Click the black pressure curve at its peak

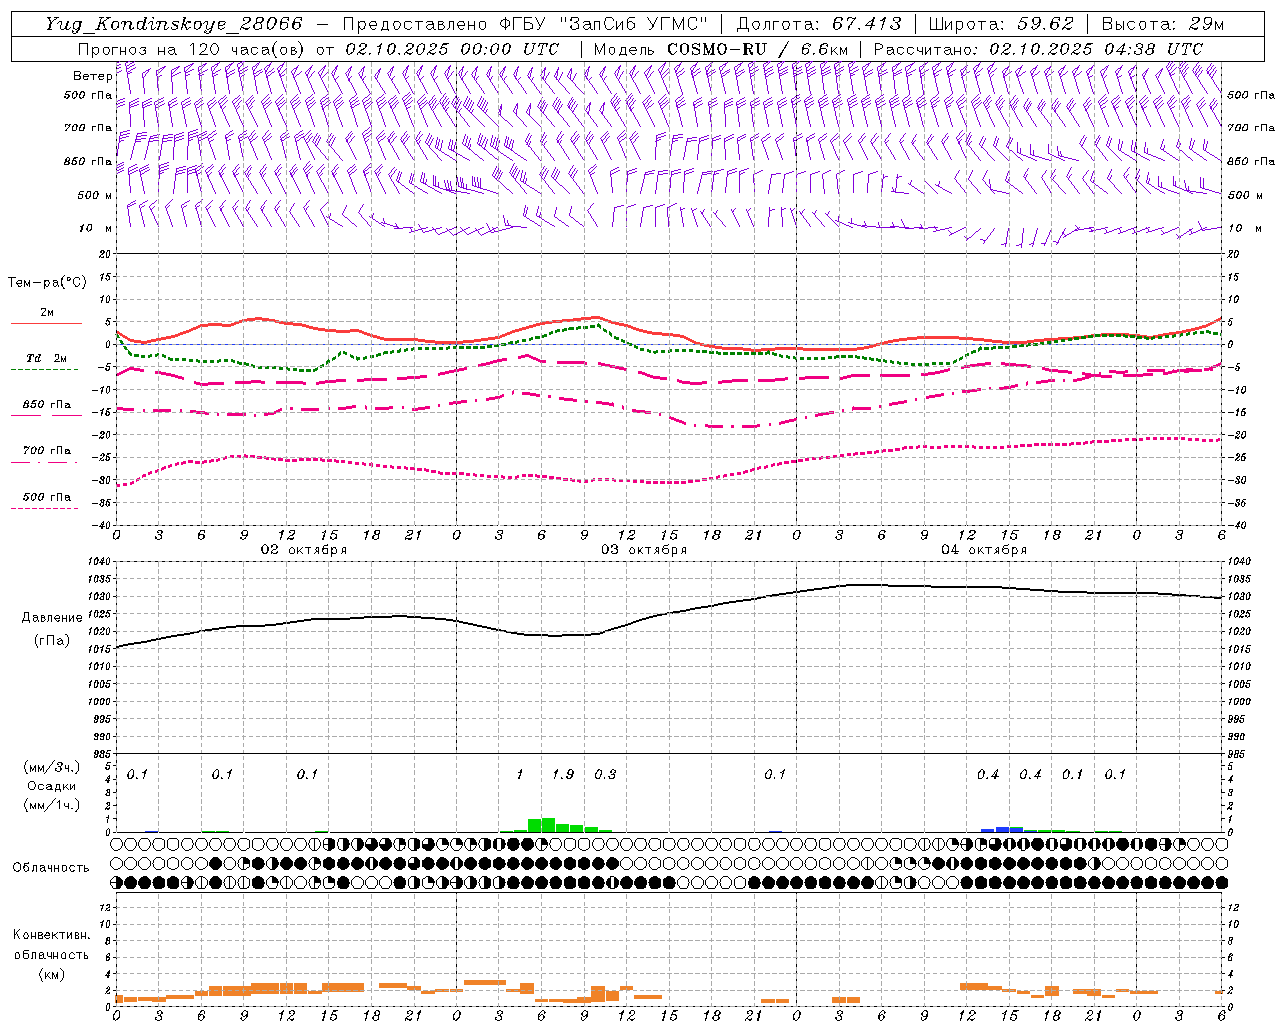click(862, 585)
